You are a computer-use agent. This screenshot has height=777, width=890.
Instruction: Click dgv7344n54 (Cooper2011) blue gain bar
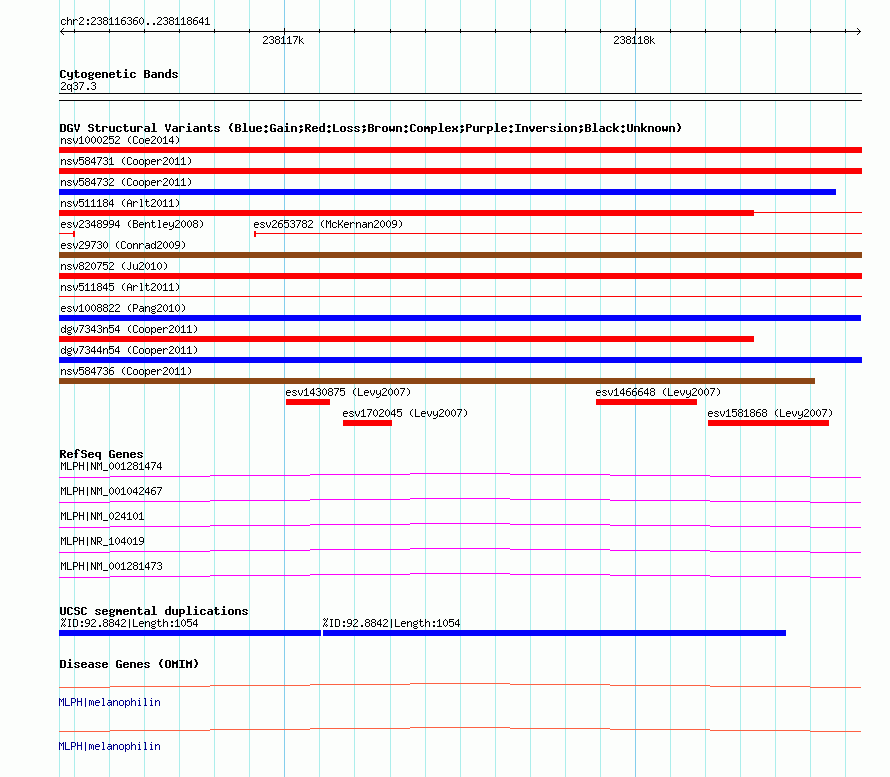click(x=460, y=360)
